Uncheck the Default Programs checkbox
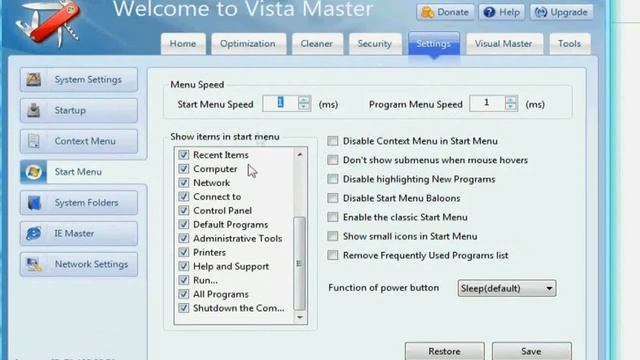Screen dimensions: 640x360 coord(184,224)
